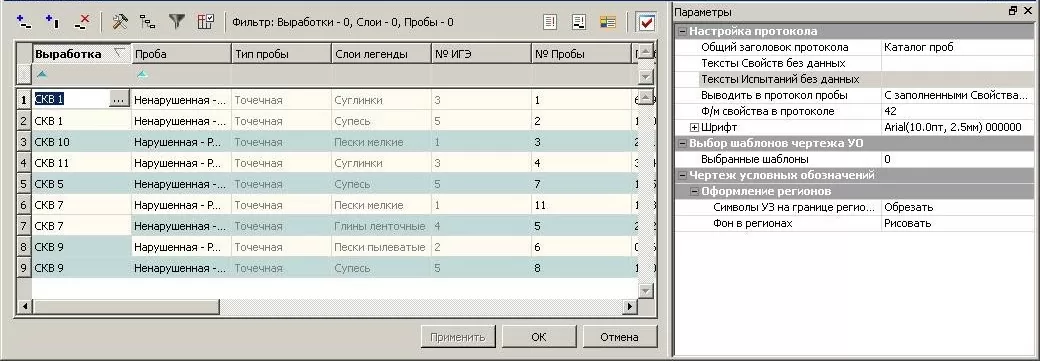Click the tree structure toolbar icon
Screen dimensions: 1040x361
click(x=148, y=22)
